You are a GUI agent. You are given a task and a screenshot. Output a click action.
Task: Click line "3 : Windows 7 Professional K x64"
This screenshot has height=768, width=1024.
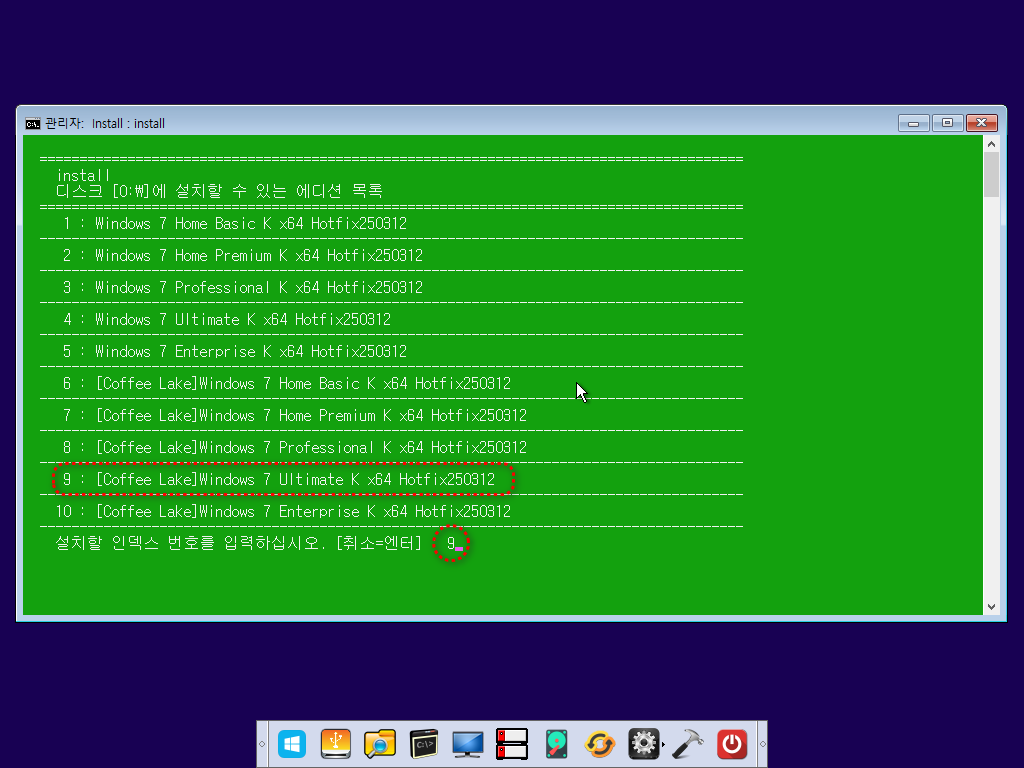pos(242,287)
